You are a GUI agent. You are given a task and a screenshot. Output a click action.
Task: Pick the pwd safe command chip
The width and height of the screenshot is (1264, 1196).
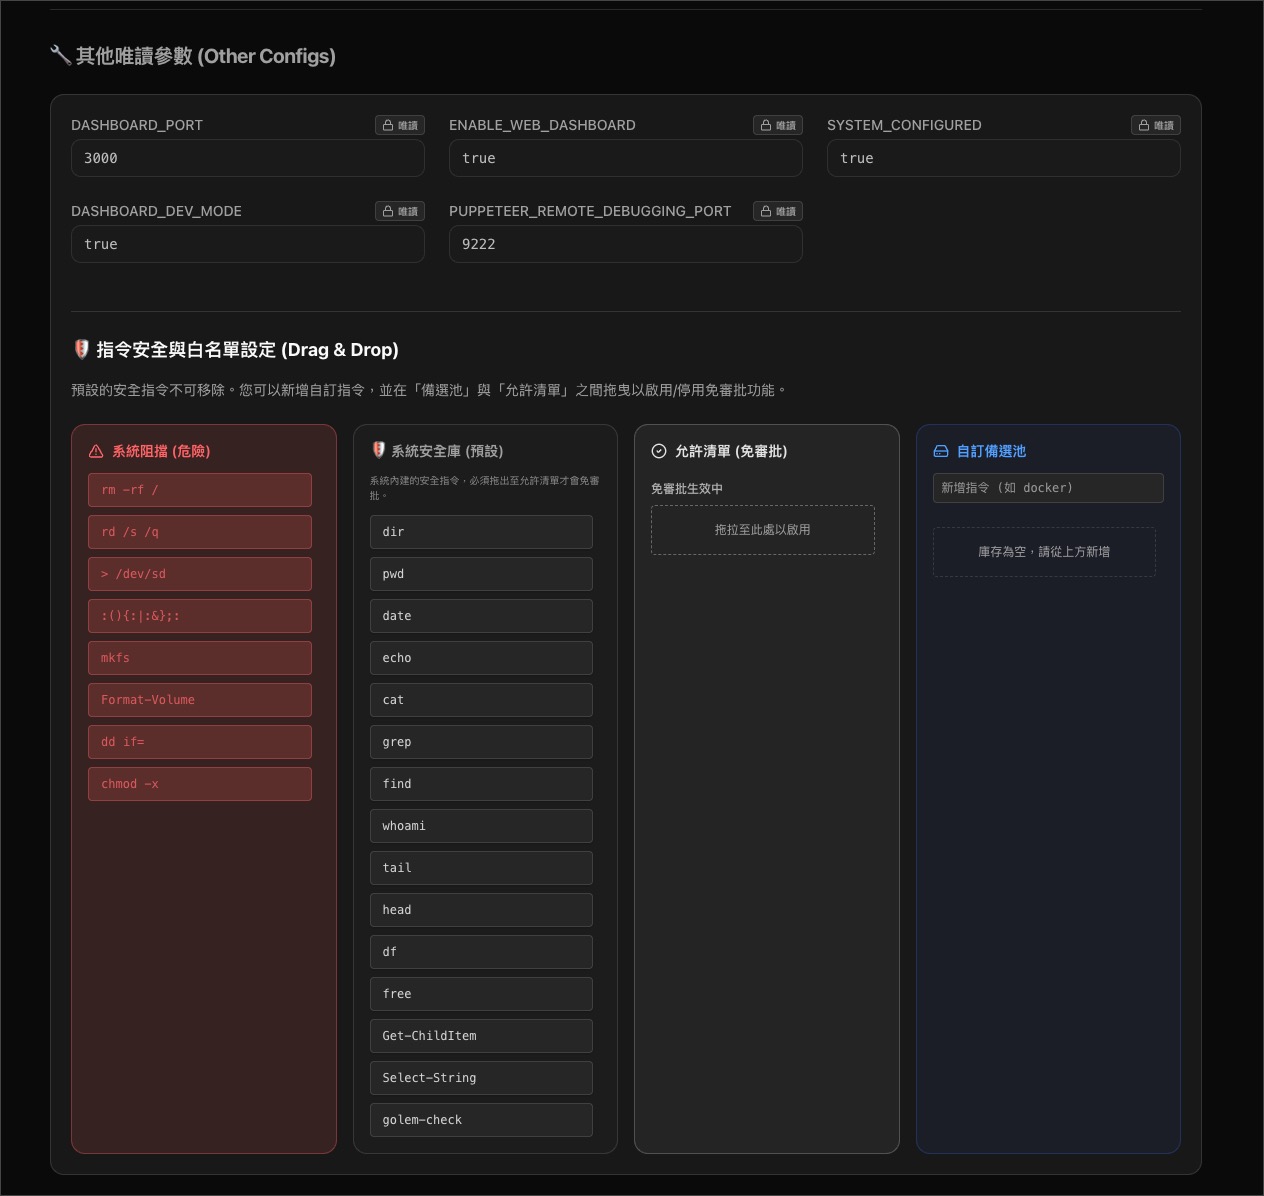[481, 574]
